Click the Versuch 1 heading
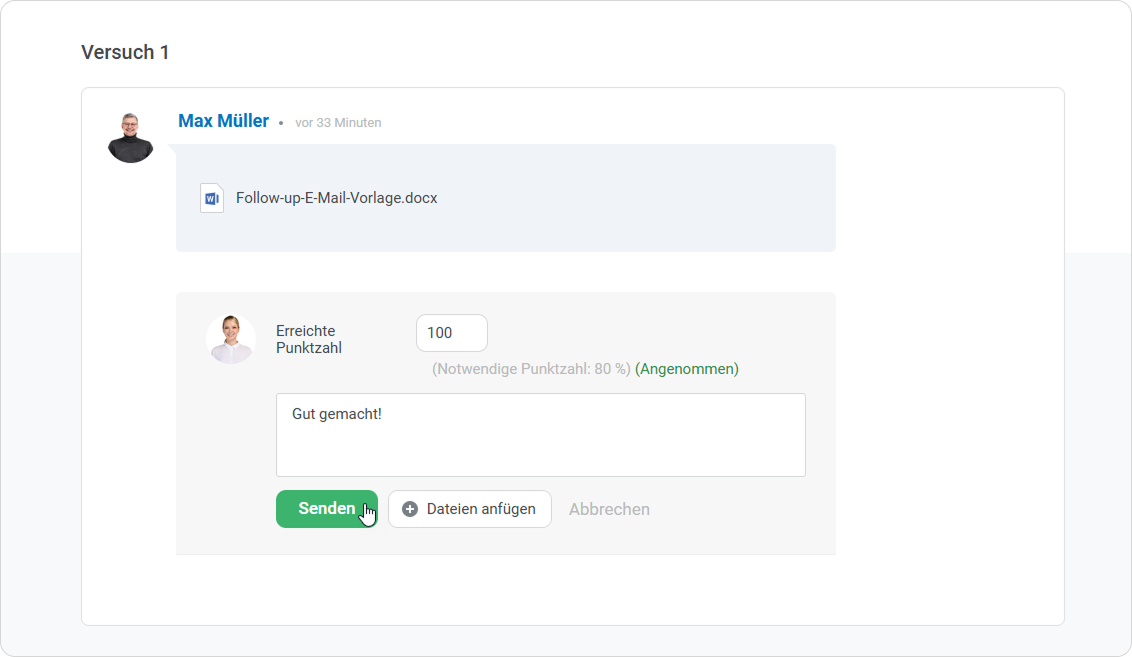 click(x=125, y=52)
